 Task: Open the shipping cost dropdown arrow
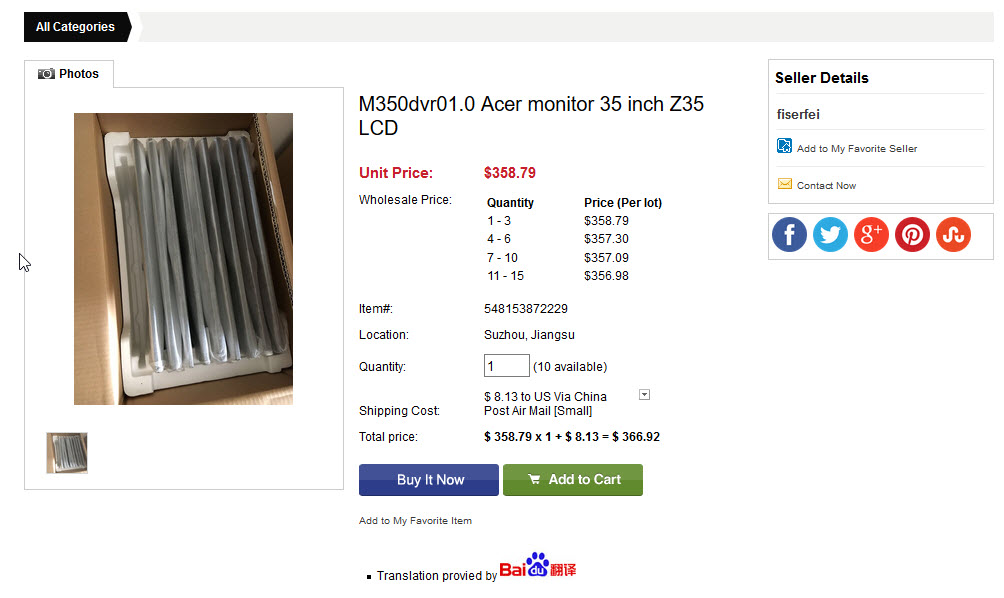click(644, 395)
